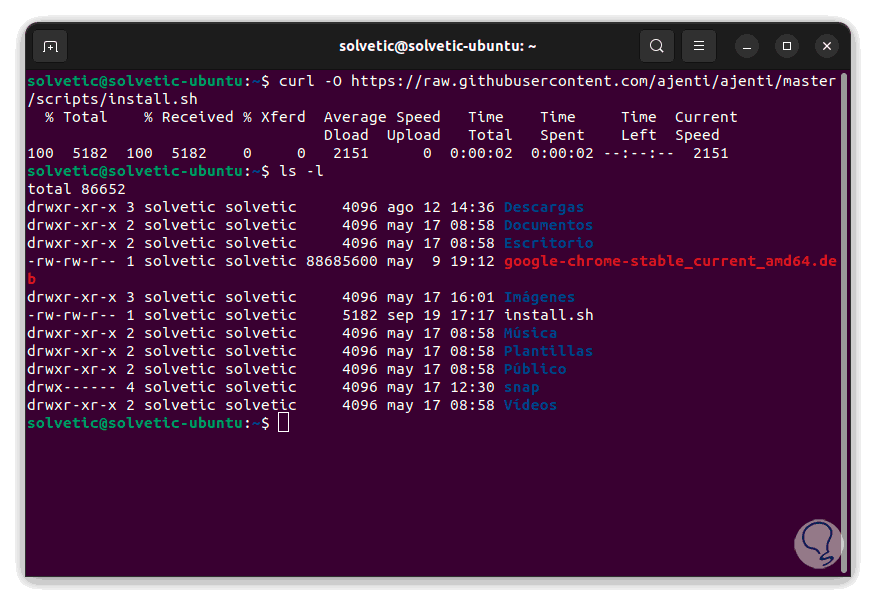Click the 'Current' column header
This screenshot has height=605, width=876.
pos(706,117)
